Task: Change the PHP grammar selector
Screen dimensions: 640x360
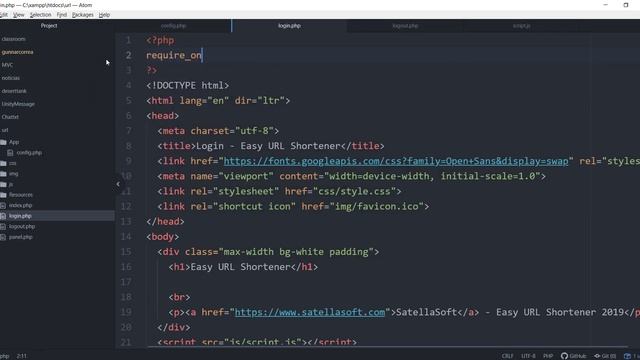Action: [548, 356]
